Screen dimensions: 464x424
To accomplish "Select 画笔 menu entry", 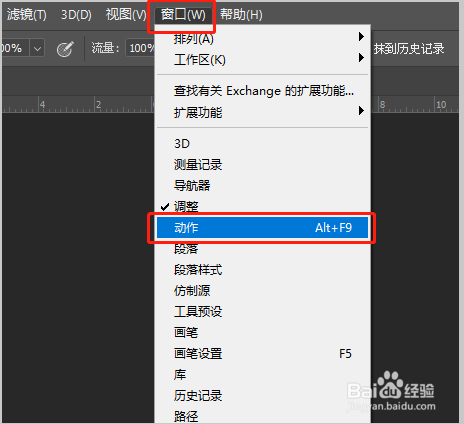I will [263, 333].
